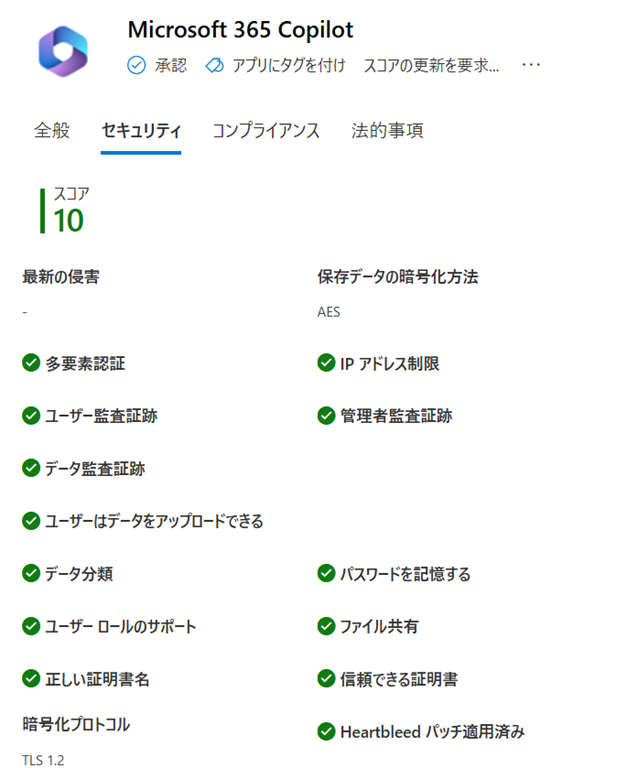
Task: Click スコアの更新を要求 link
Action: (431, 65)
